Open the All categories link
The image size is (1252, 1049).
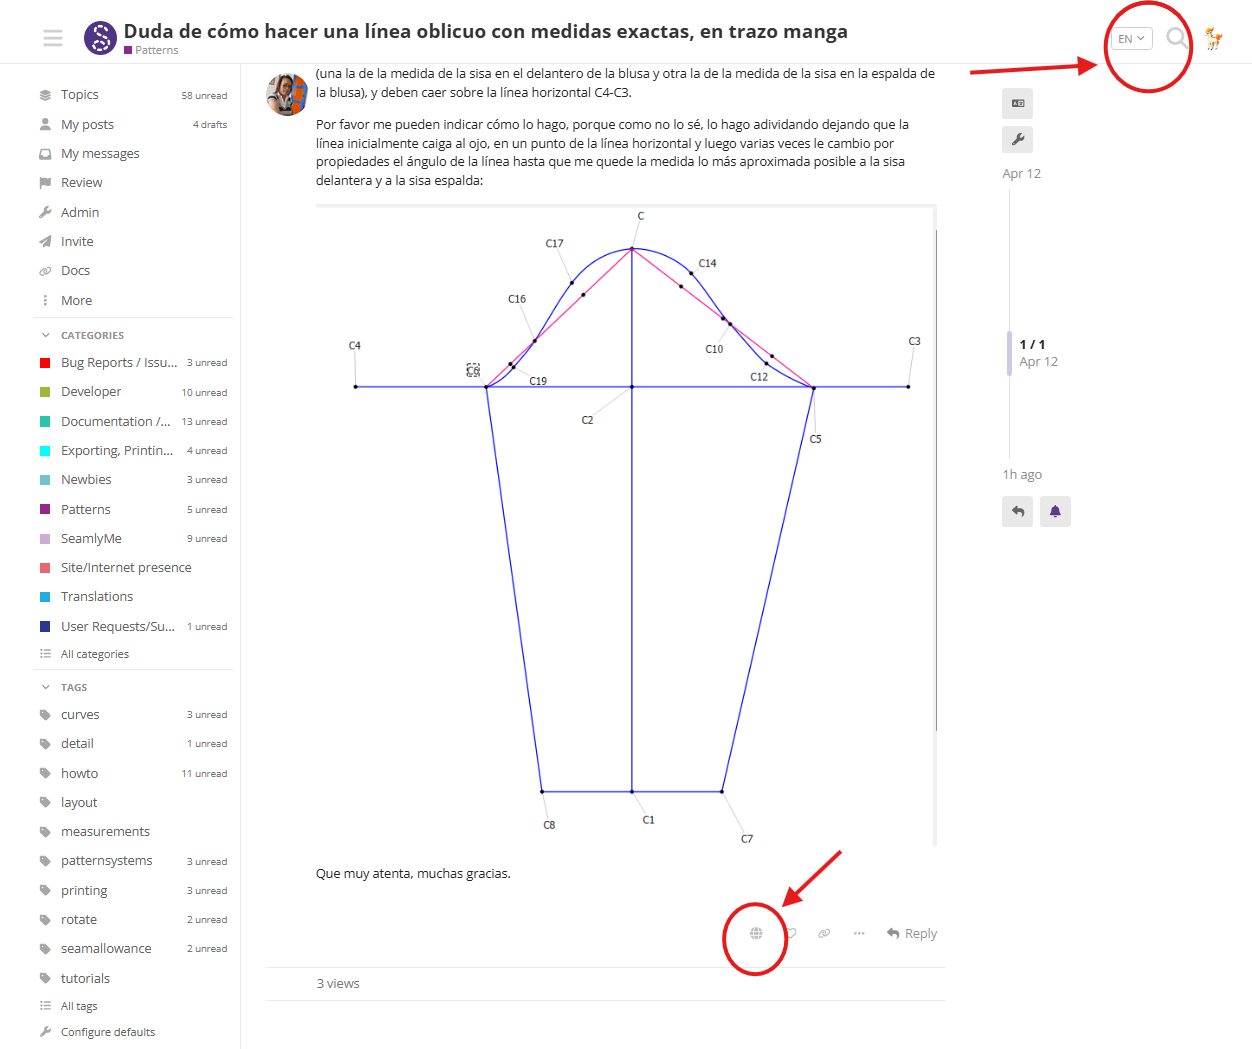point(94,654)
